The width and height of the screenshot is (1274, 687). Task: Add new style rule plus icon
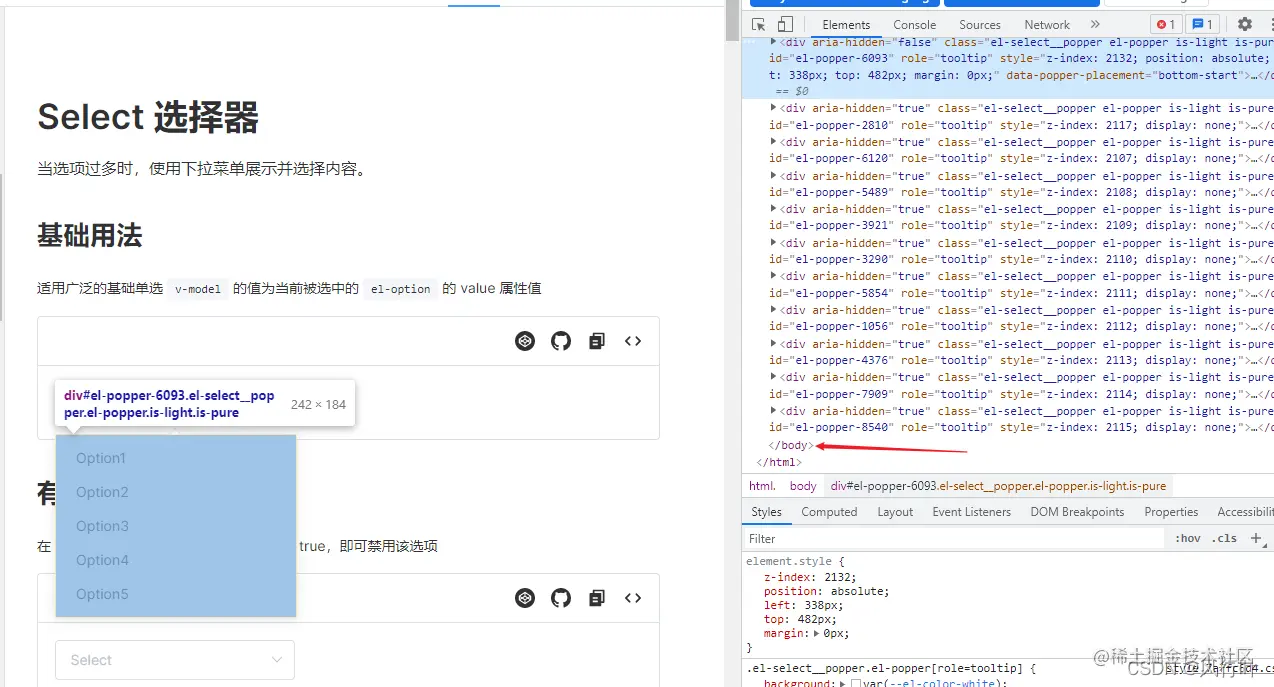[x=1256, y=538]
